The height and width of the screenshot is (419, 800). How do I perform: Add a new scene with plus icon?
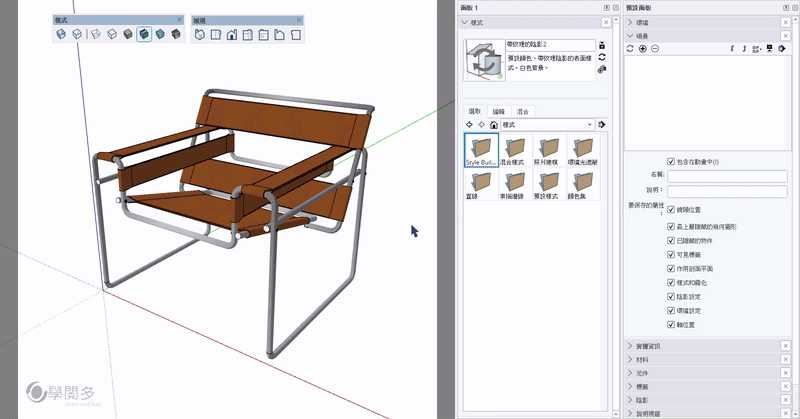pos(643,48)
